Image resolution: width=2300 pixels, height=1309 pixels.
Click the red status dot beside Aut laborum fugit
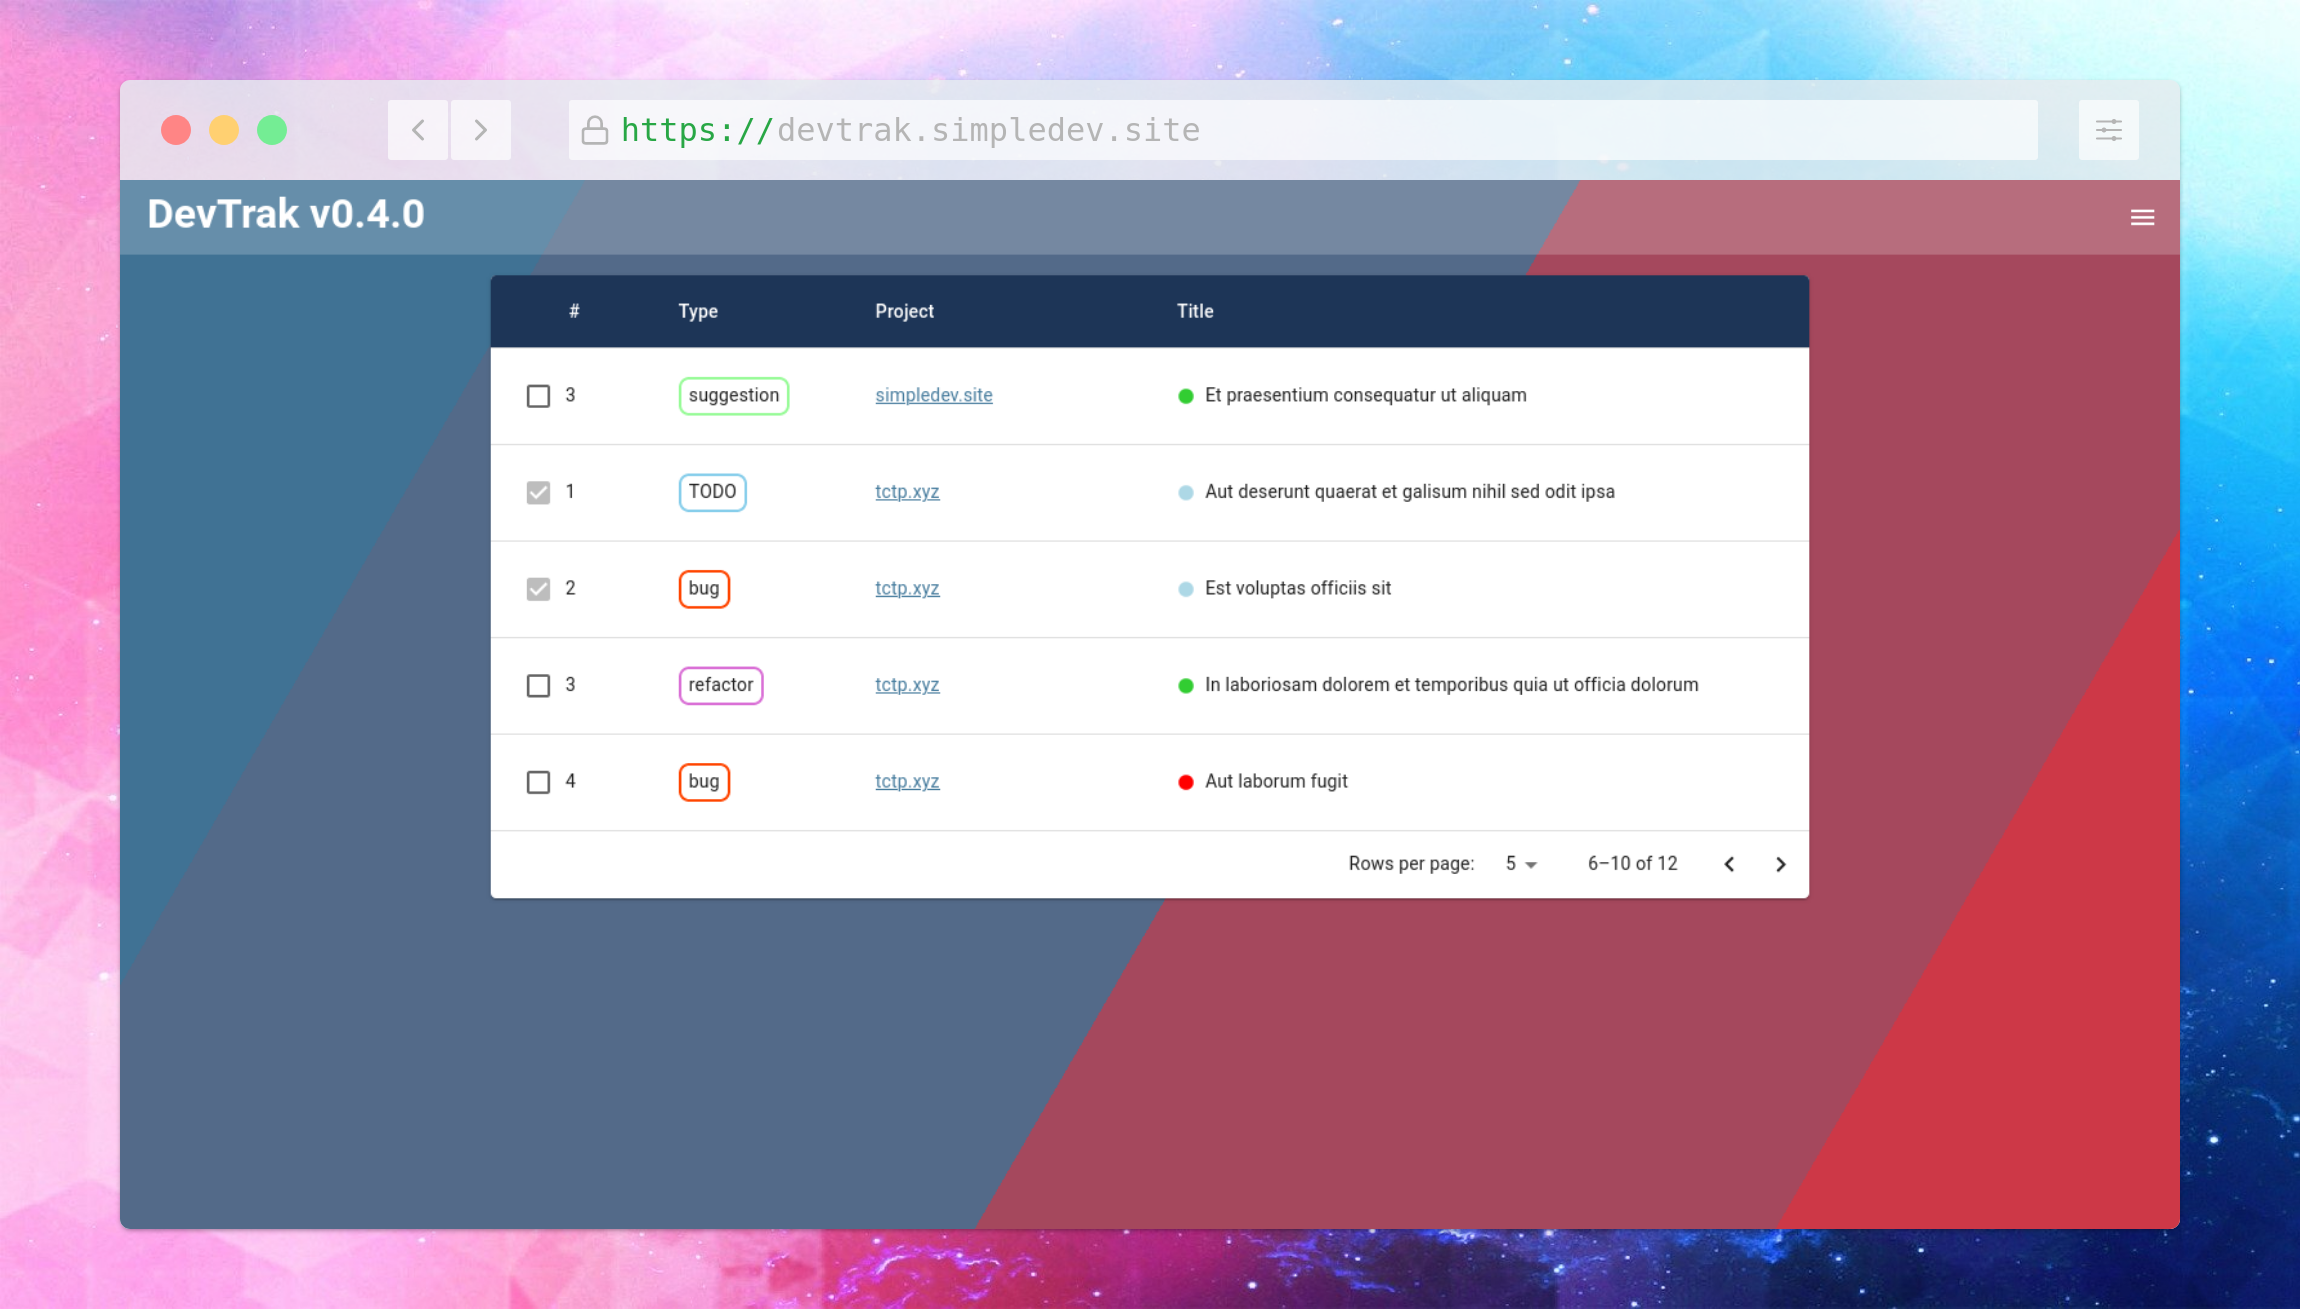pos(1185,782)
